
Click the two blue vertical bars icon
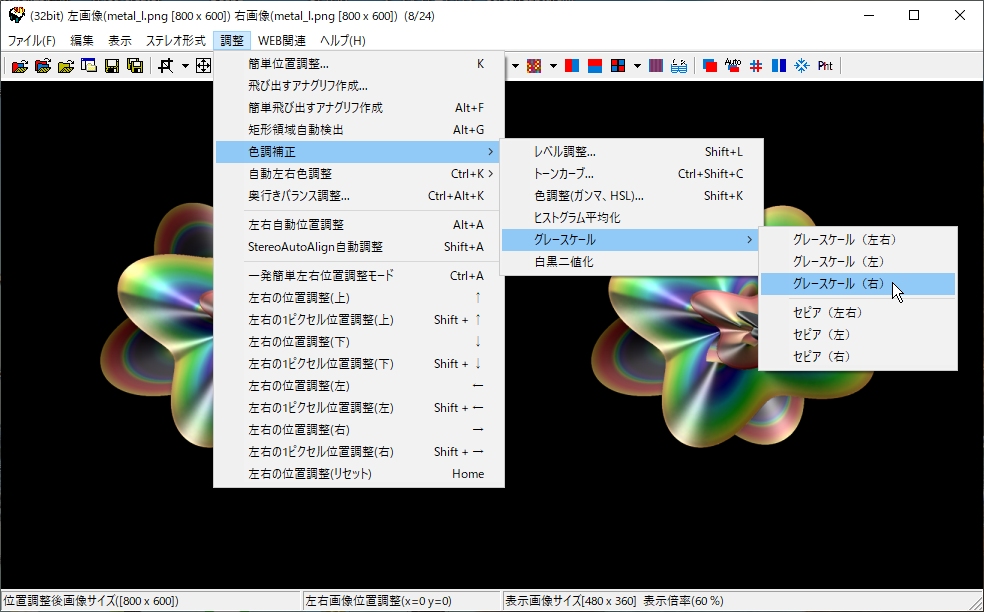click(779, 66)
